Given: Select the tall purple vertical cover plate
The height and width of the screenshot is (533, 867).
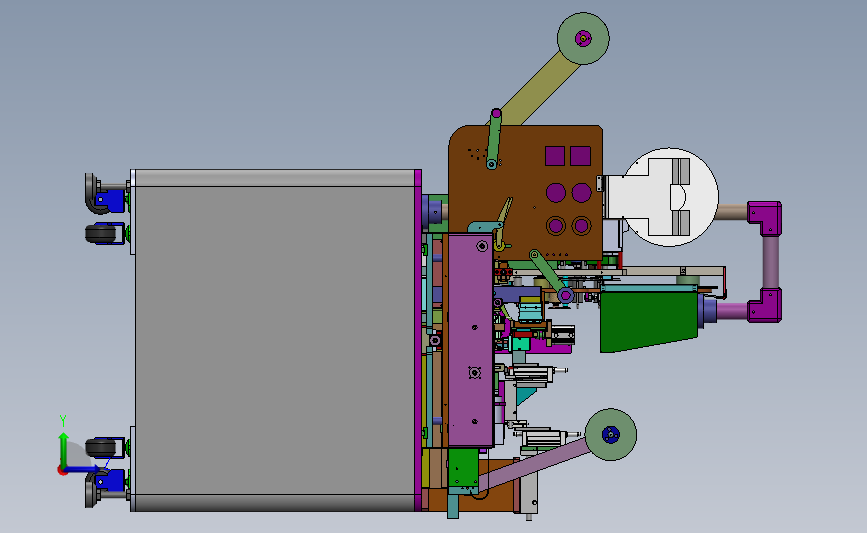Looking at the screenshot, I should pos(470,340).
